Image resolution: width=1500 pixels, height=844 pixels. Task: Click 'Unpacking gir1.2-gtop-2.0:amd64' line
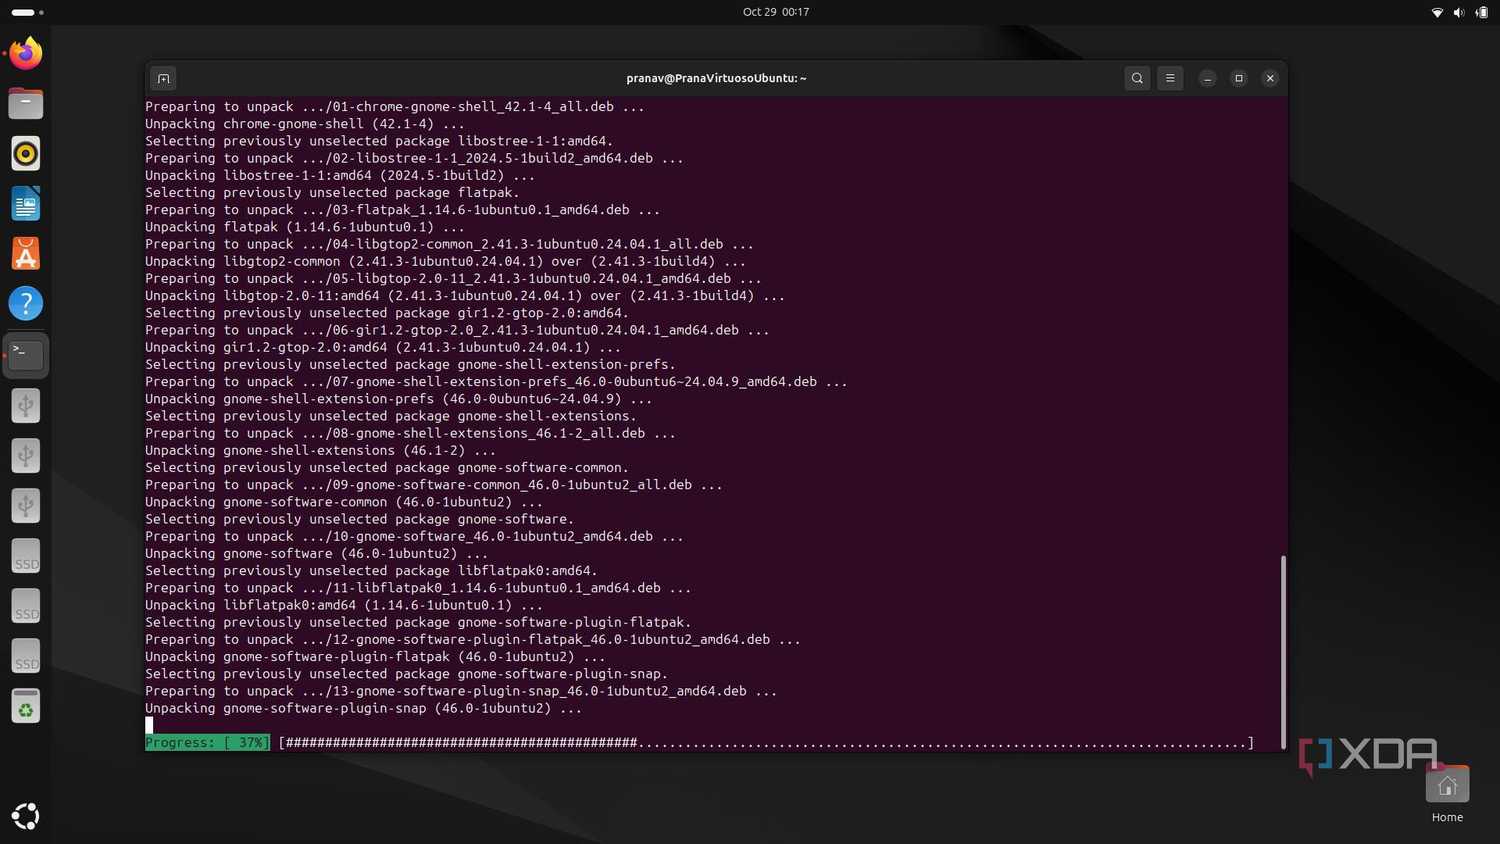point(383,347)
